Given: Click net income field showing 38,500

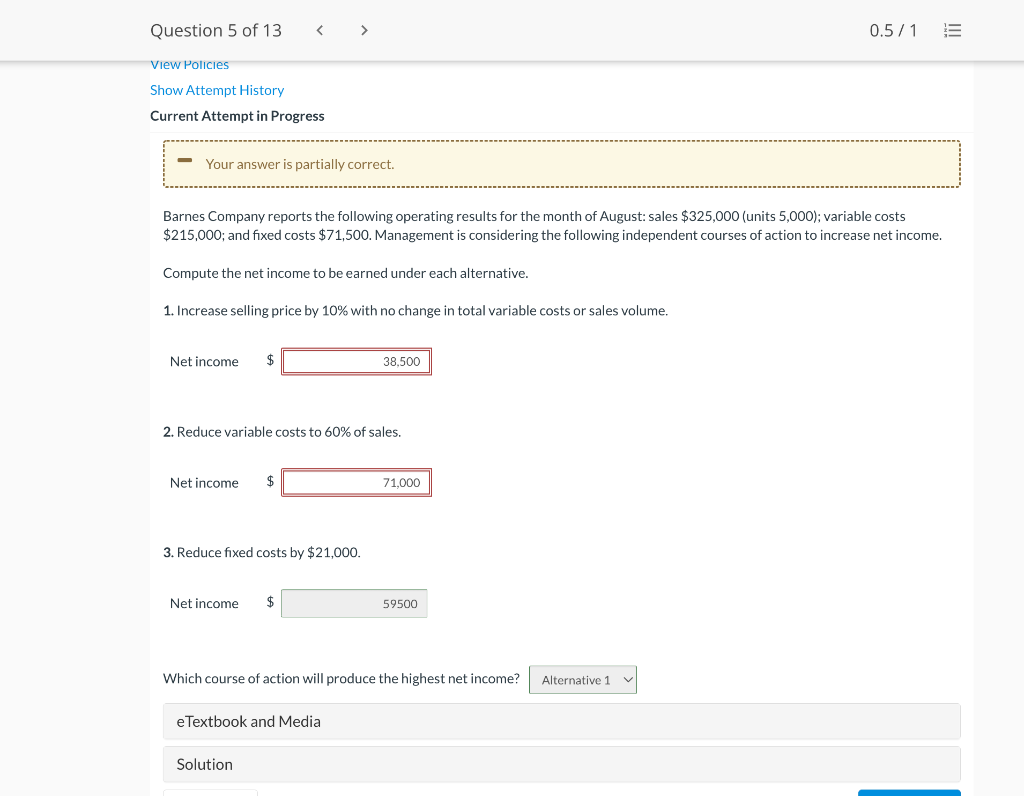Looking at the screenshot, I should coord(356,362).
